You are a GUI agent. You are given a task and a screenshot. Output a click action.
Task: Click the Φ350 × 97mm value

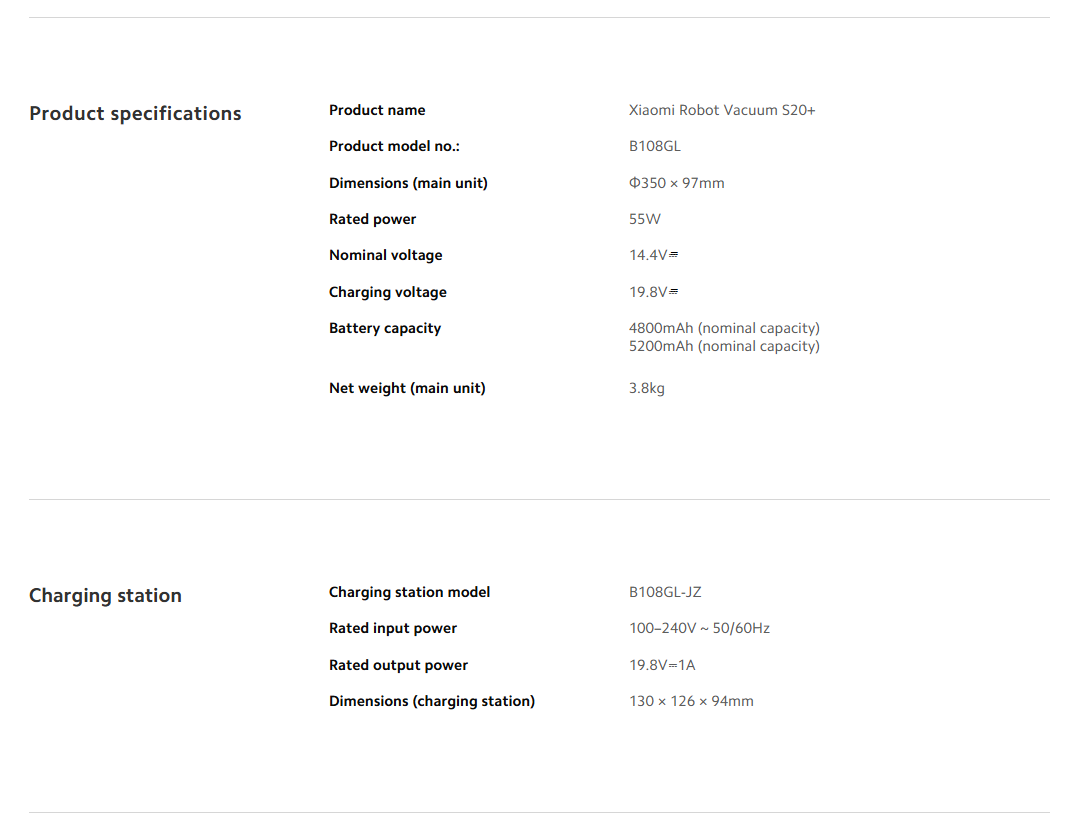[676, 183]
